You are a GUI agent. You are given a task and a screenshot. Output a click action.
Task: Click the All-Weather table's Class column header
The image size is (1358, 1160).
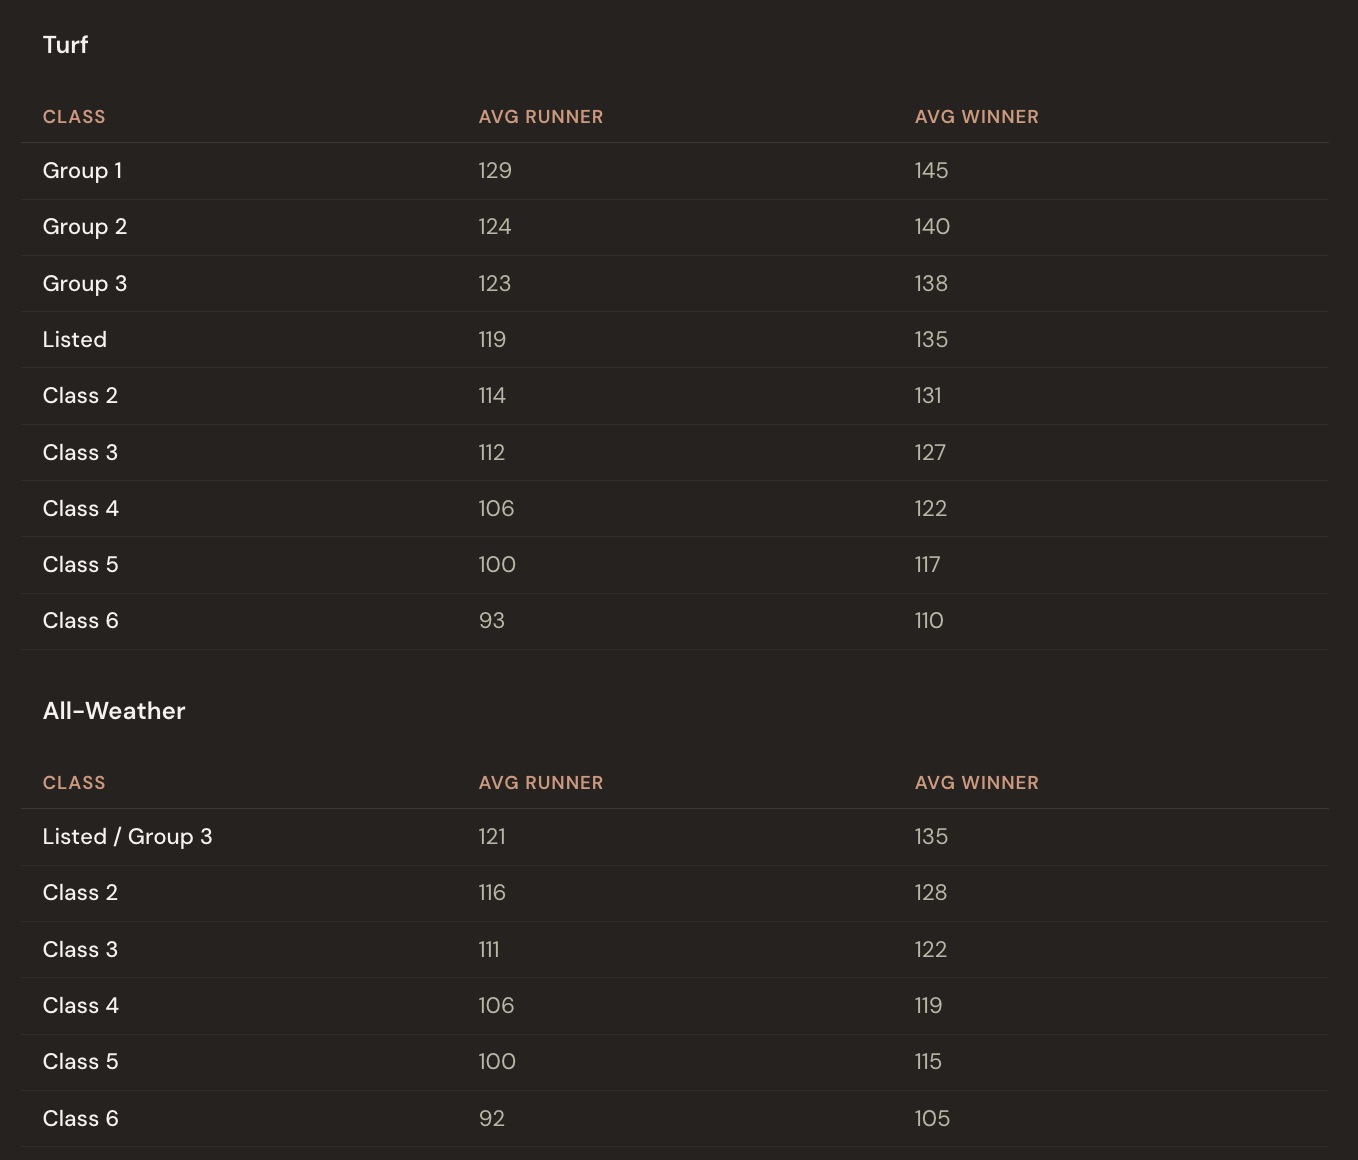(x=74, y=783)
